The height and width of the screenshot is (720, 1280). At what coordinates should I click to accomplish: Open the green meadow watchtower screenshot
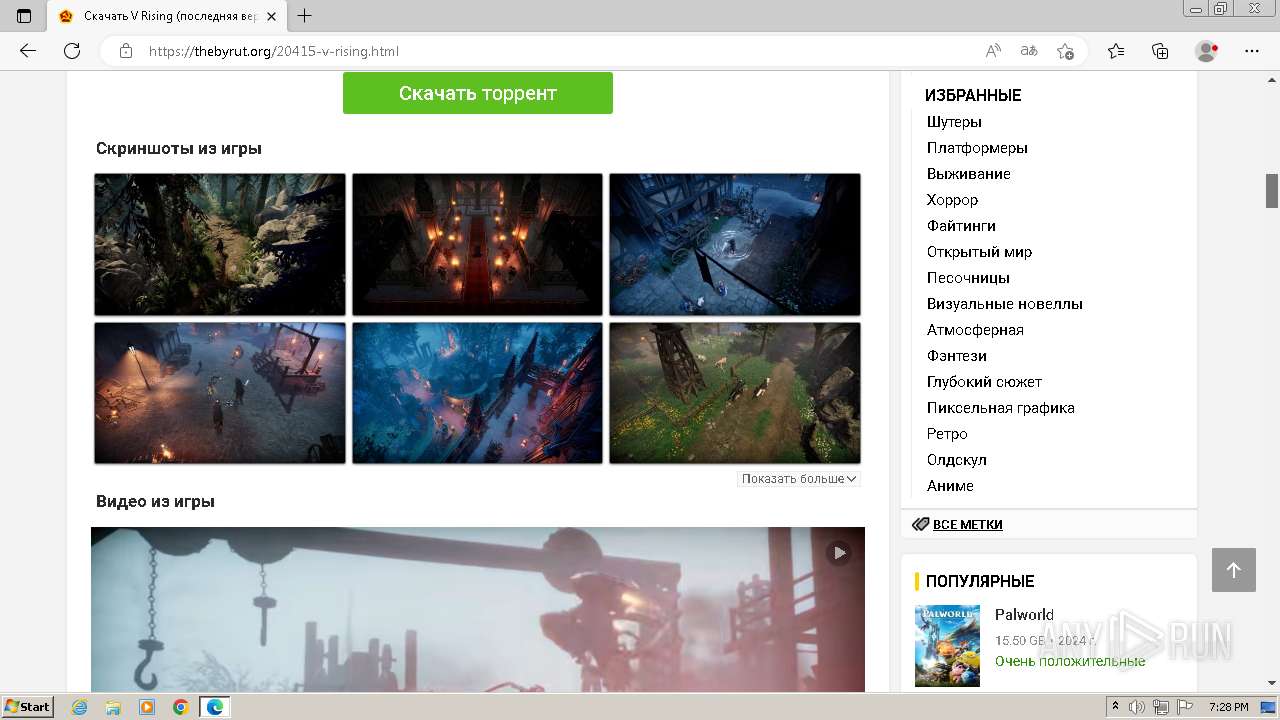tap(735, 393)
